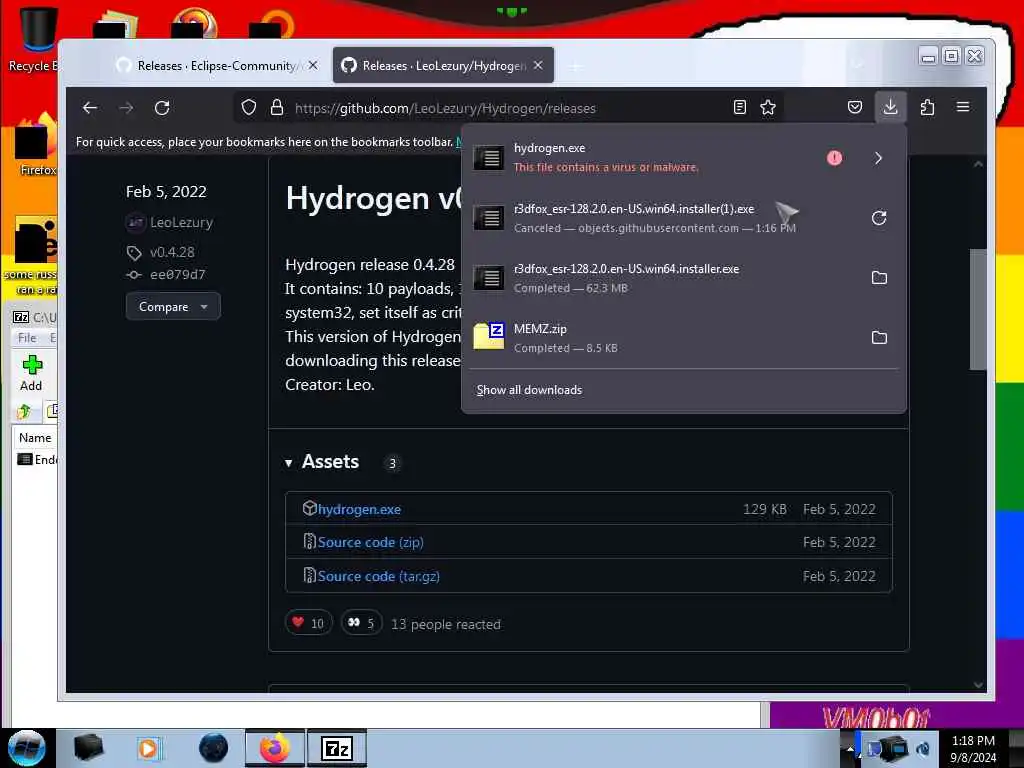This screenshot has width=1024, height=768.
Task: Click Show all downloads
Action: coord(529,390)
